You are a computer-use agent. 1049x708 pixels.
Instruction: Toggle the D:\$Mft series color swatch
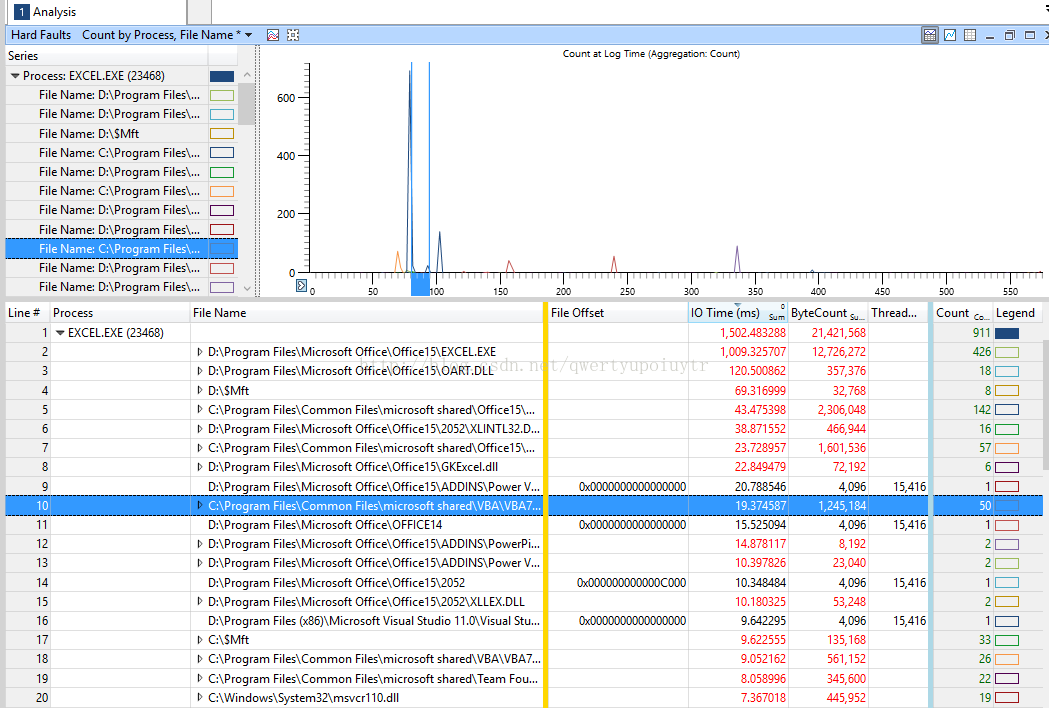pos(222,134)
